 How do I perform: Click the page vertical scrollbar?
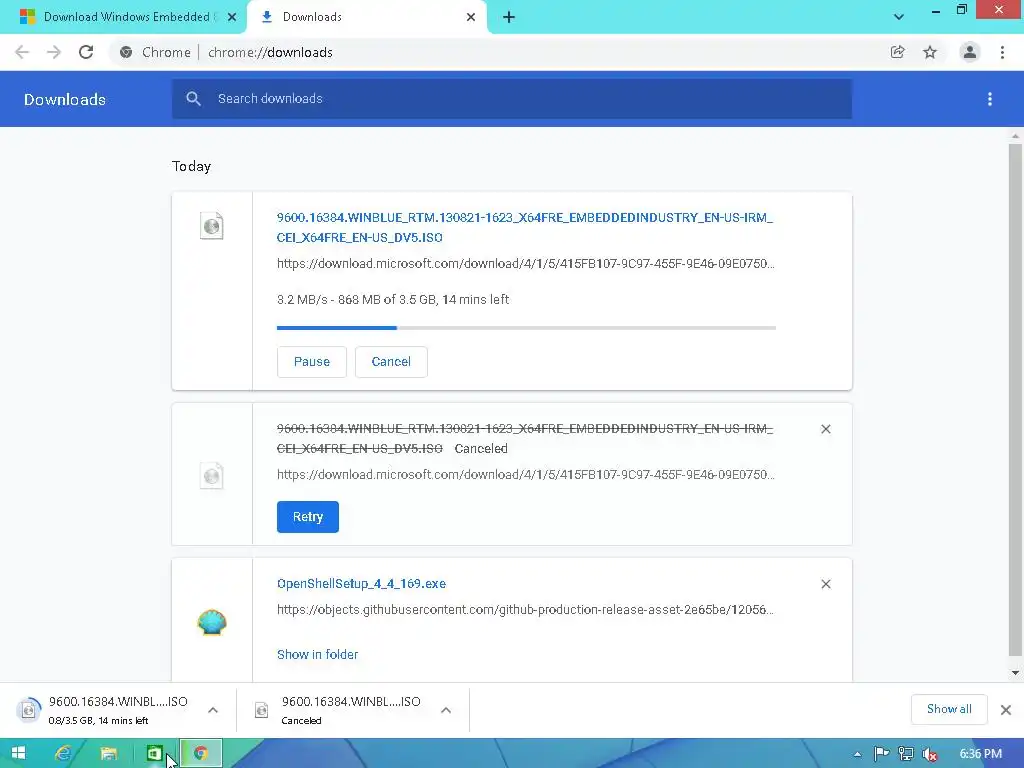click(1015, 400)
